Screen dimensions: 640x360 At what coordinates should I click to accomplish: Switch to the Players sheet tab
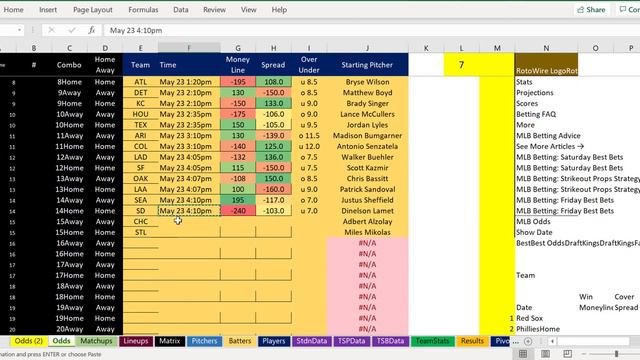click(x=274, y=341)
